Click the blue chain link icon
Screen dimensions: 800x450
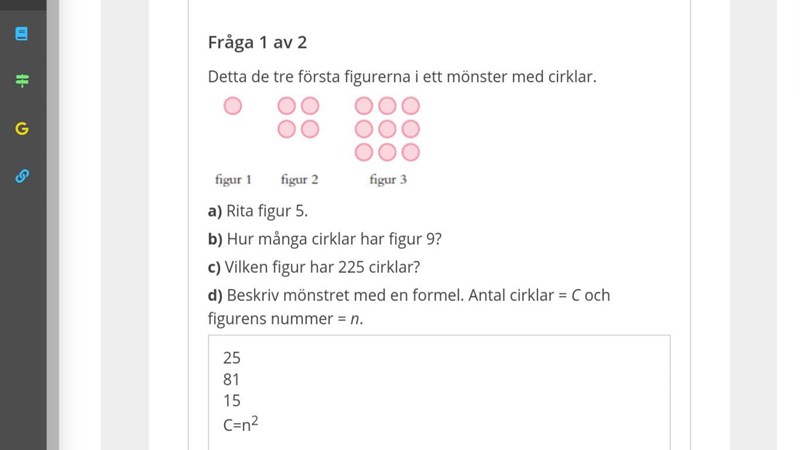click(22, 177)
